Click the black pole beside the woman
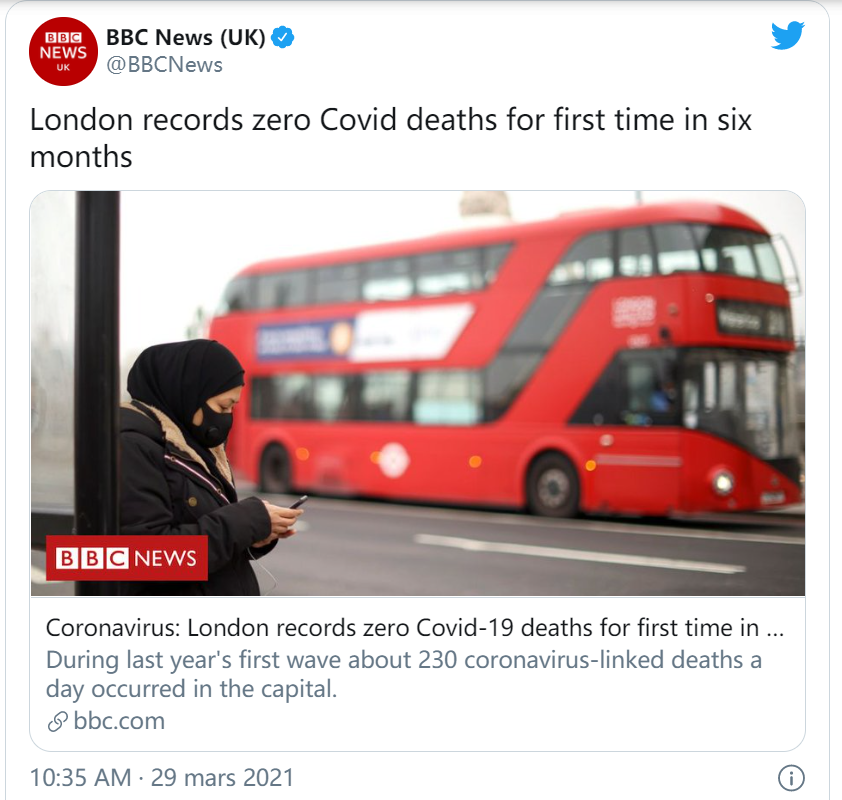The image size is (842, 800). 97,393
